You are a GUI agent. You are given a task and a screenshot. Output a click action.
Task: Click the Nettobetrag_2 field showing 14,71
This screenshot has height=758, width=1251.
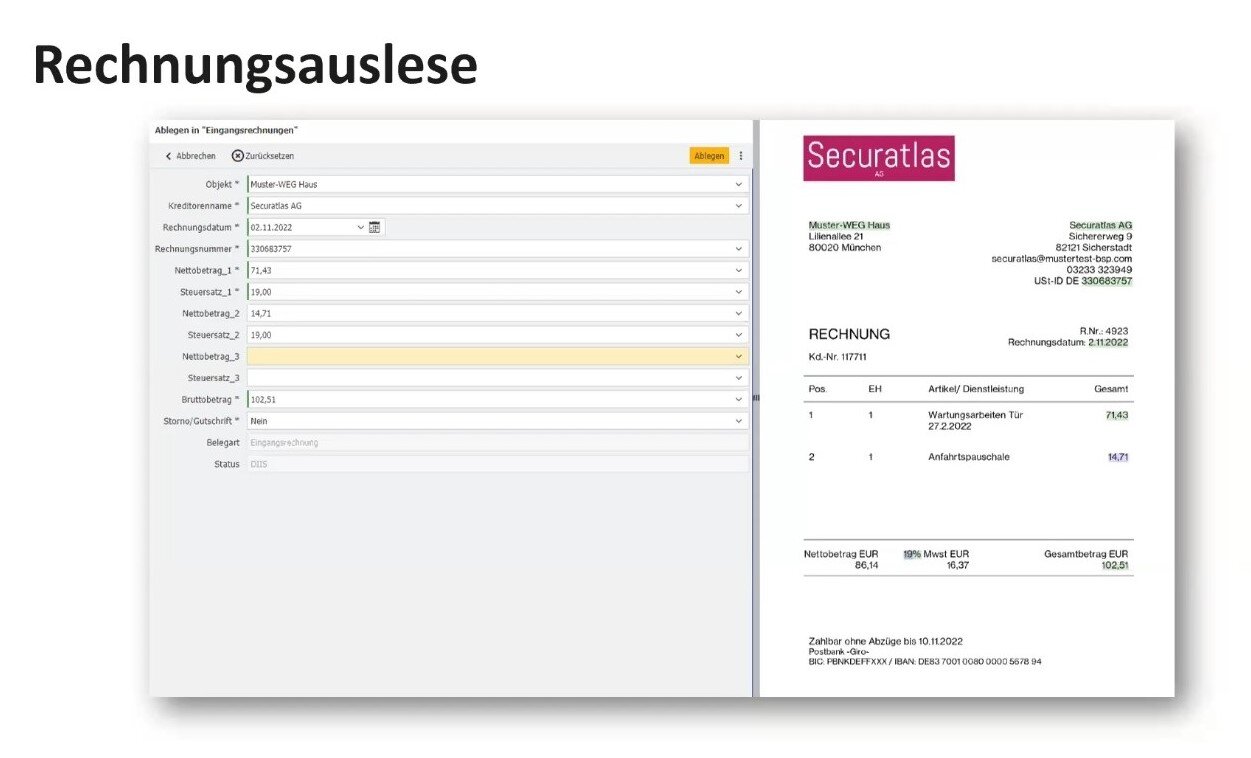point(497,313)
